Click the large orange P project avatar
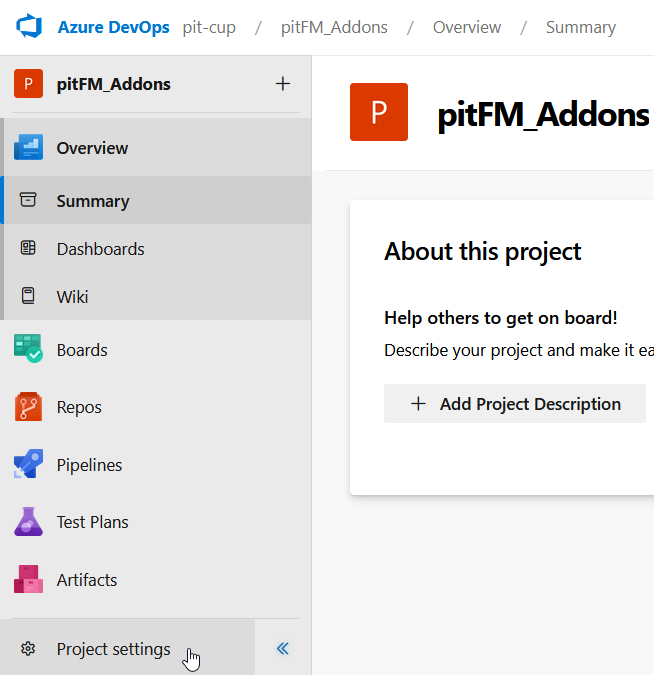654x675 pixels. coord(379,113)
